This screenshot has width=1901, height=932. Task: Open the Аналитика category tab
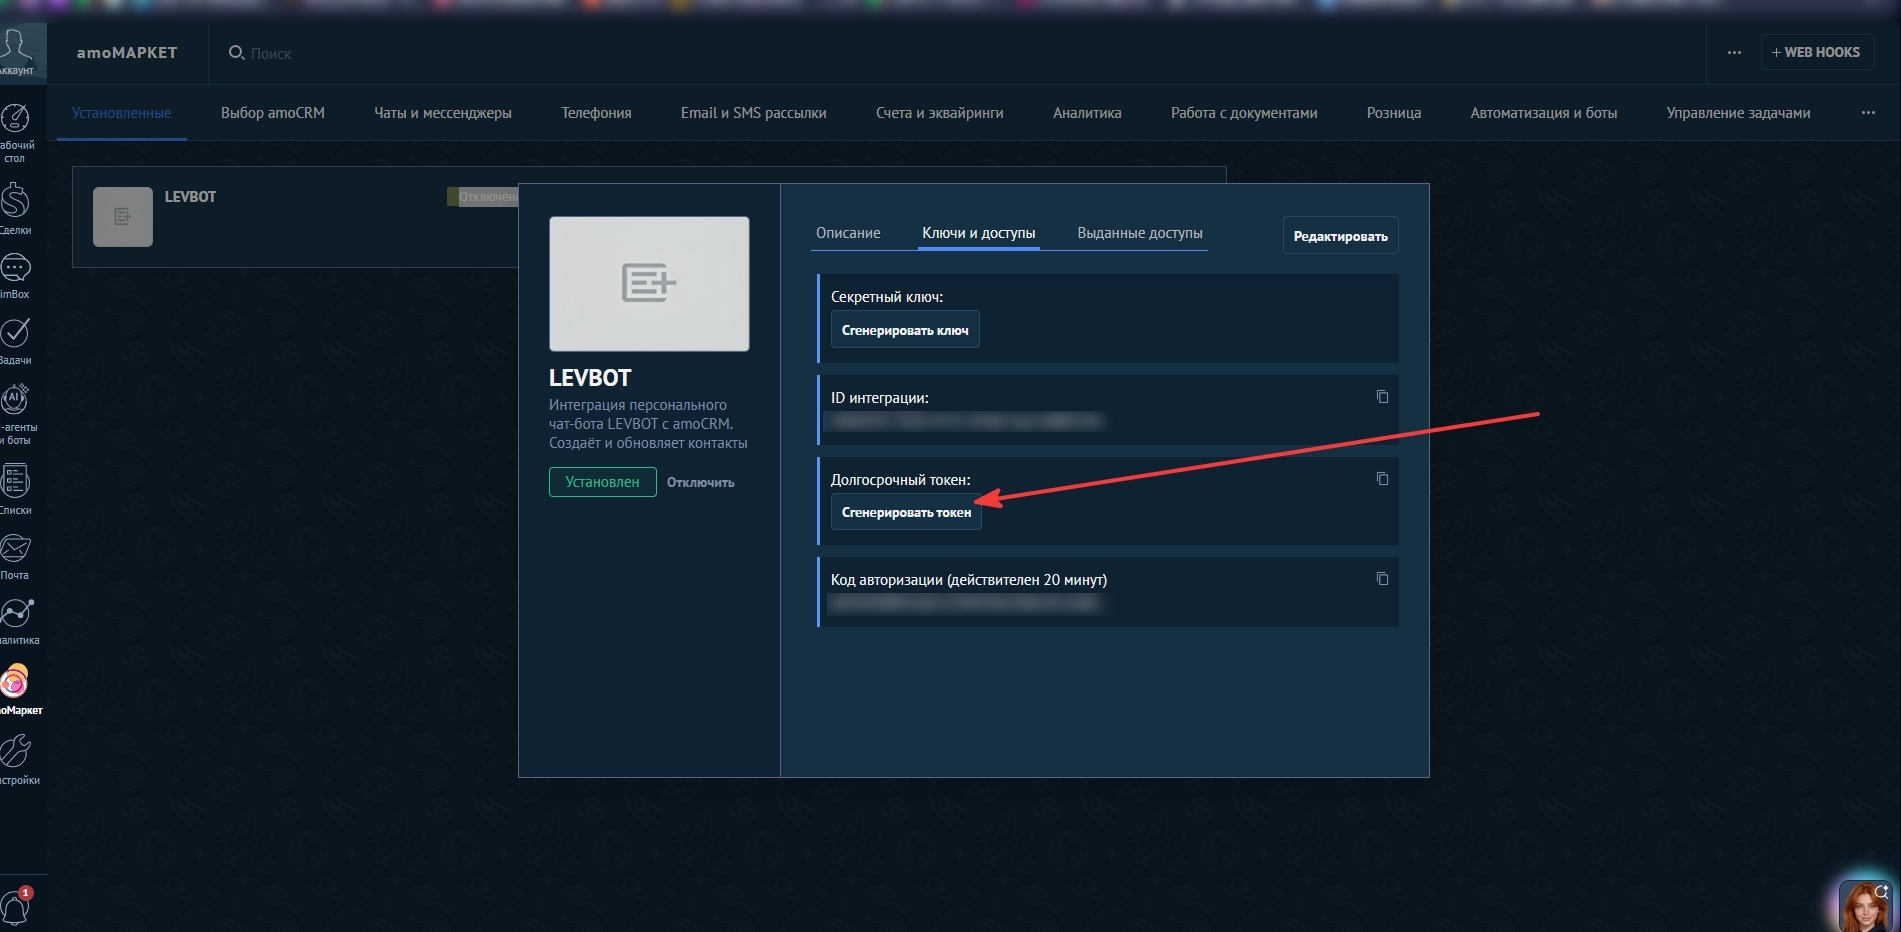coord(1087,113)
